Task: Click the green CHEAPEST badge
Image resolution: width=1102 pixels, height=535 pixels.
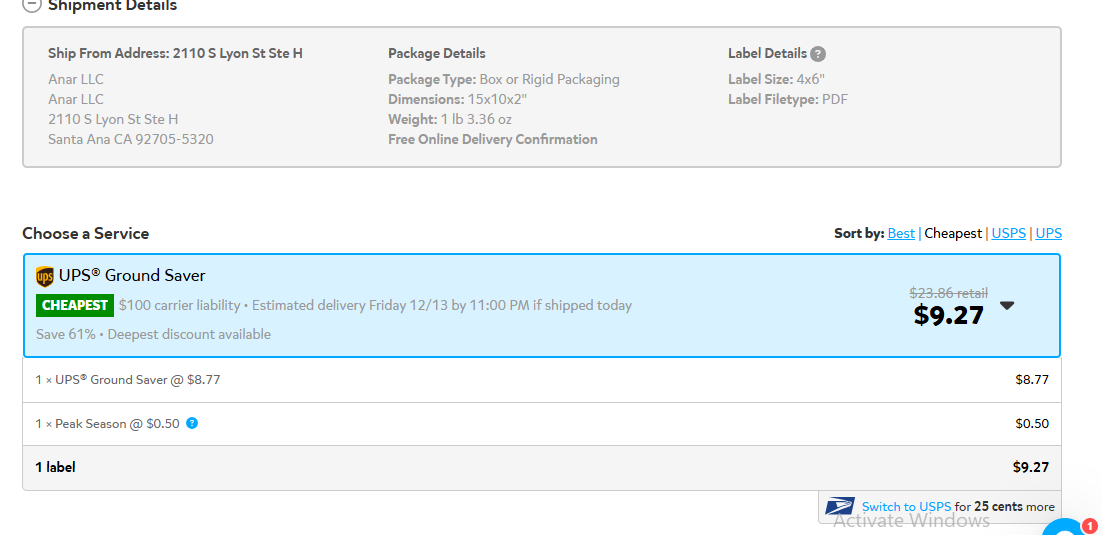Action: pos(75,306)
